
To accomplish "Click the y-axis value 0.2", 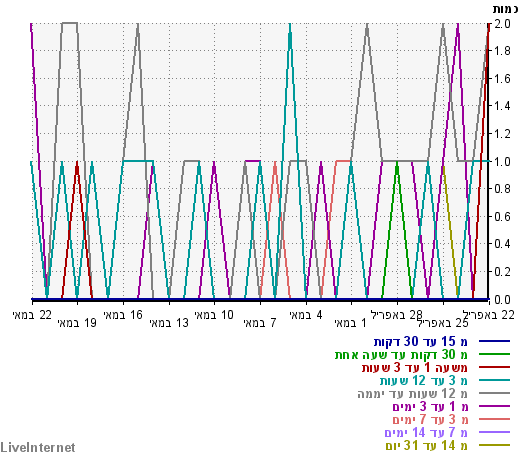I will click(x=502, y=272).
